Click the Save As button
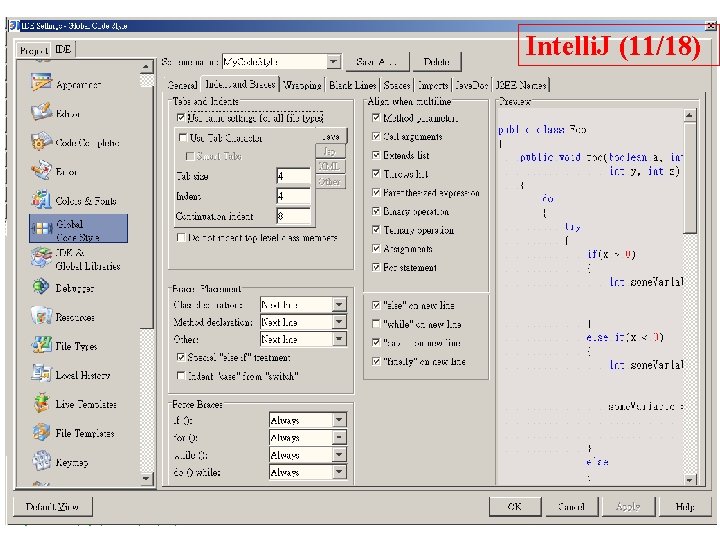The image size is (720, 540). click(x=377, y=62)
